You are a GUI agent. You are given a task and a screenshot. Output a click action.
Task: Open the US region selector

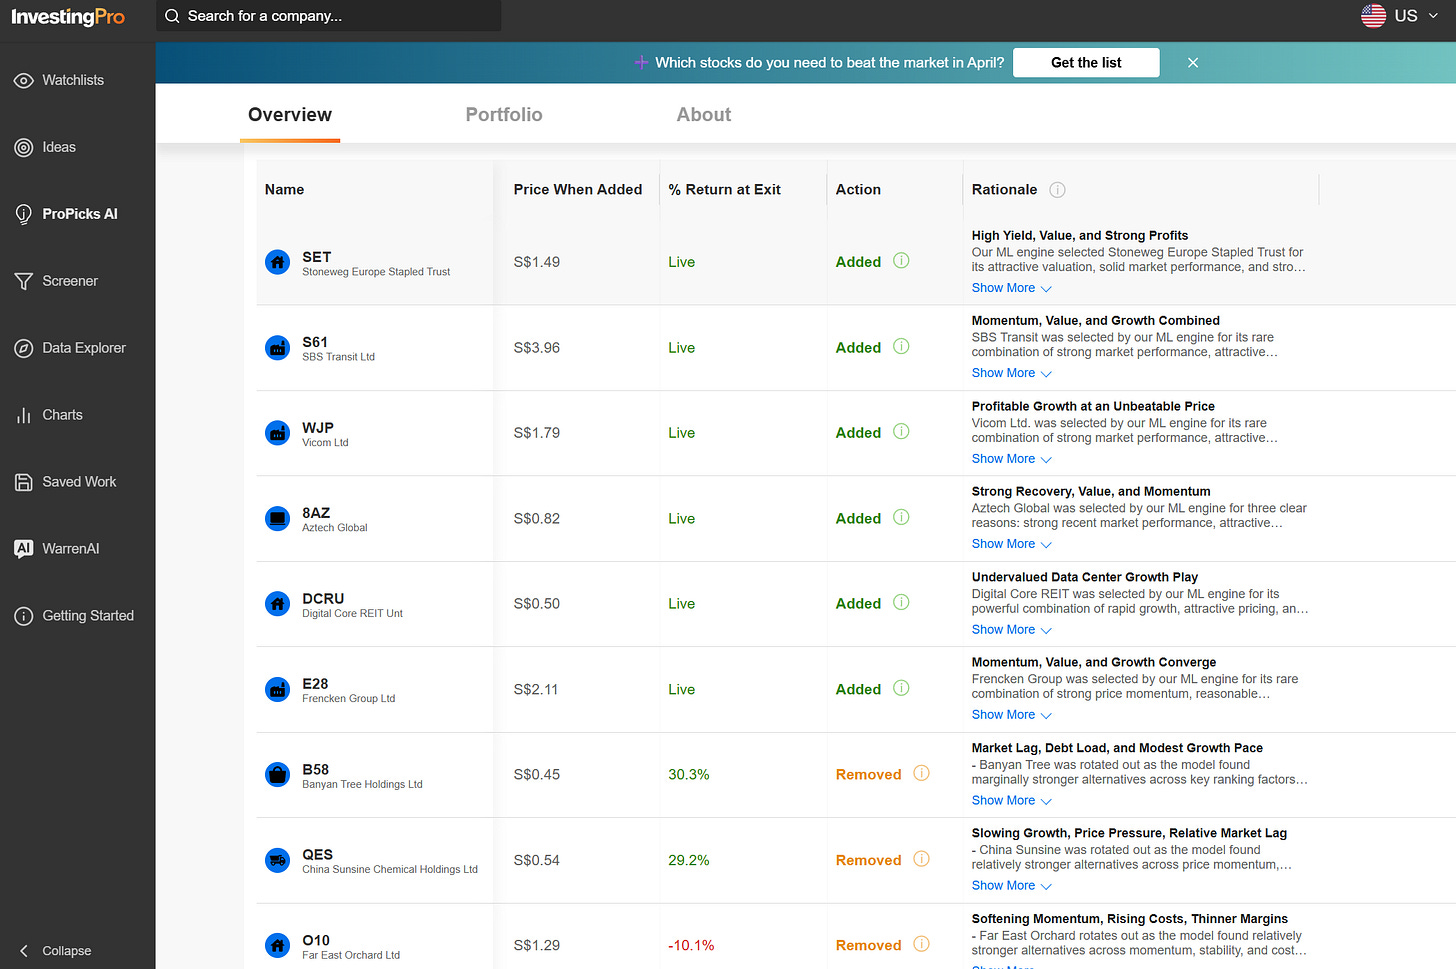tap(1400, 16)
